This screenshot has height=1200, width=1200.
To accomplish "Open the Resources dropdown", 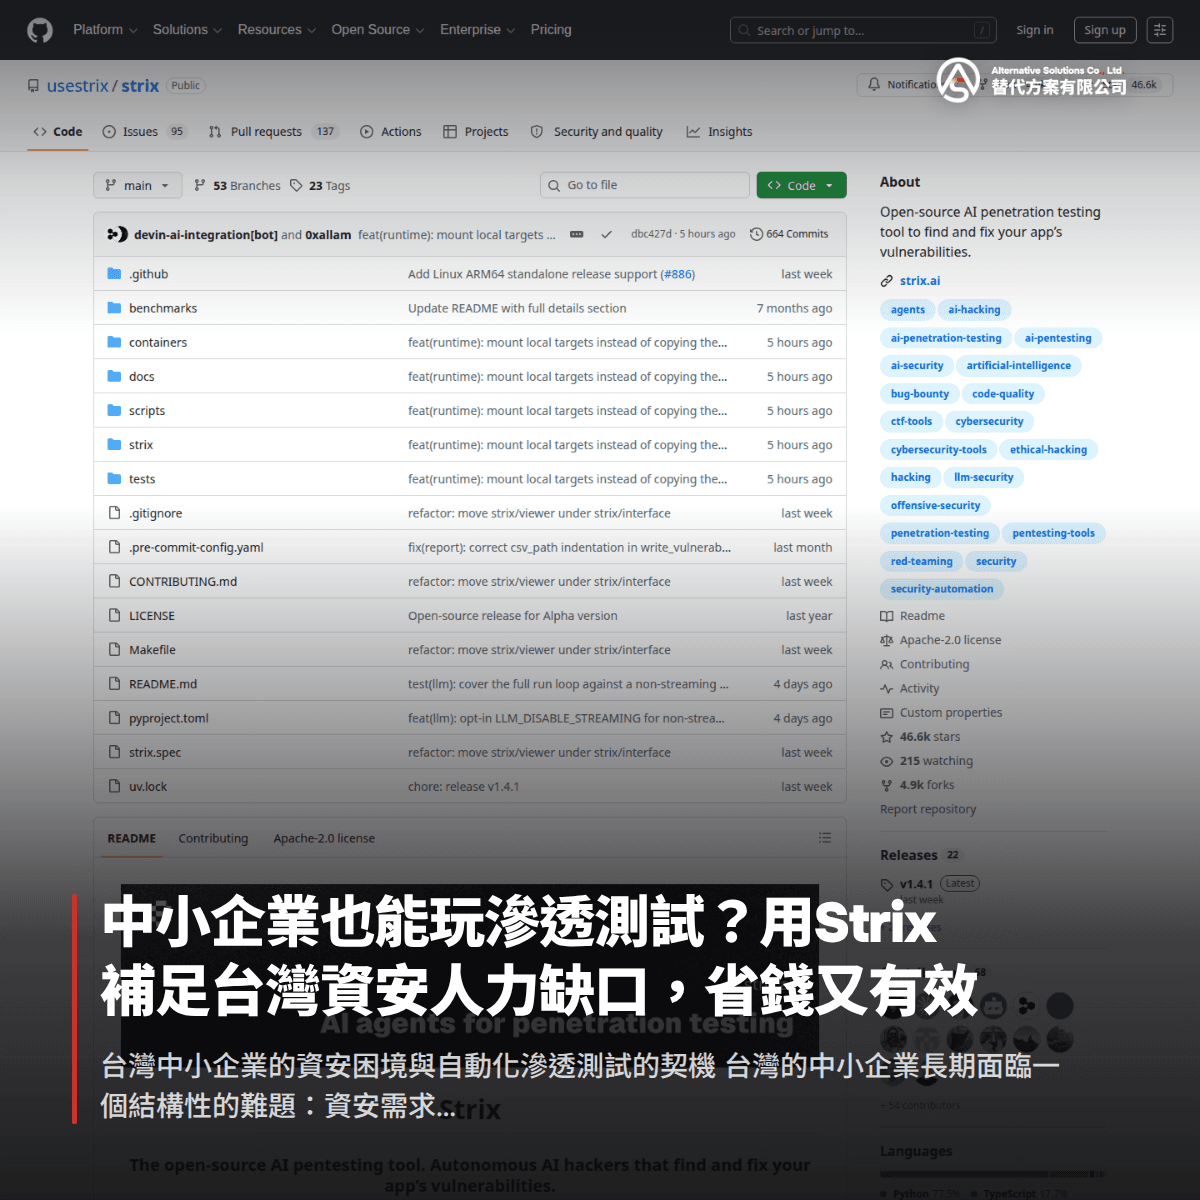I will coord(276,30).
